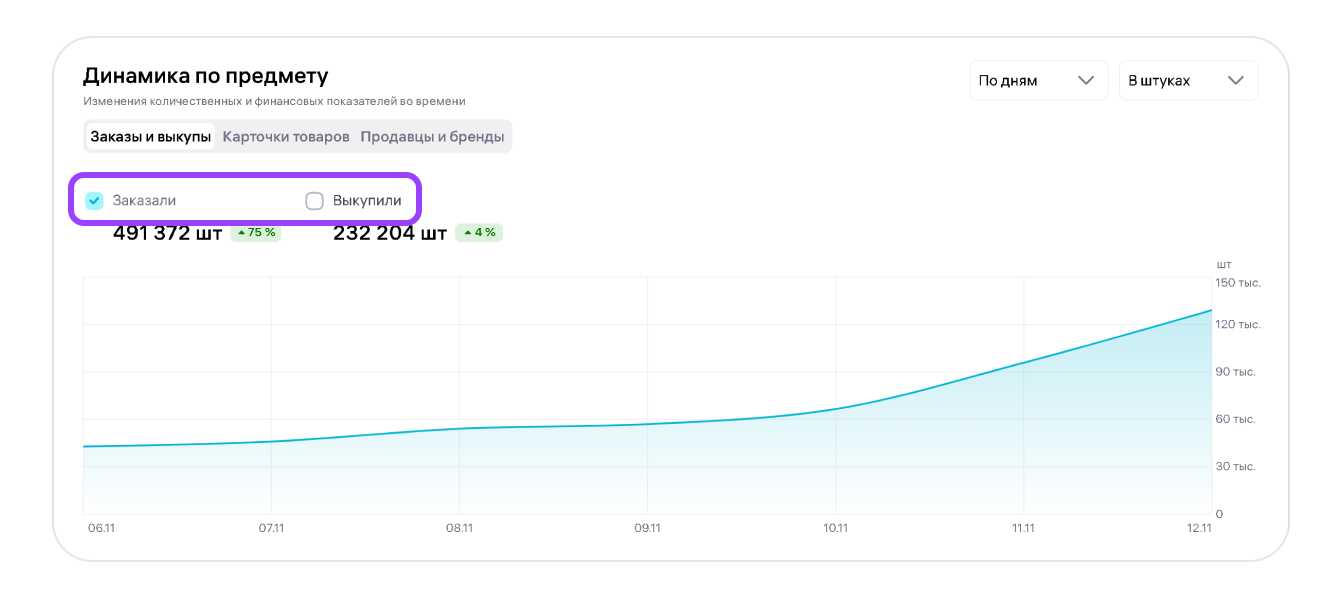
Task: Click the 232 204 шт buyouts total
Action: pyautogui.click(x=389, y=233)
